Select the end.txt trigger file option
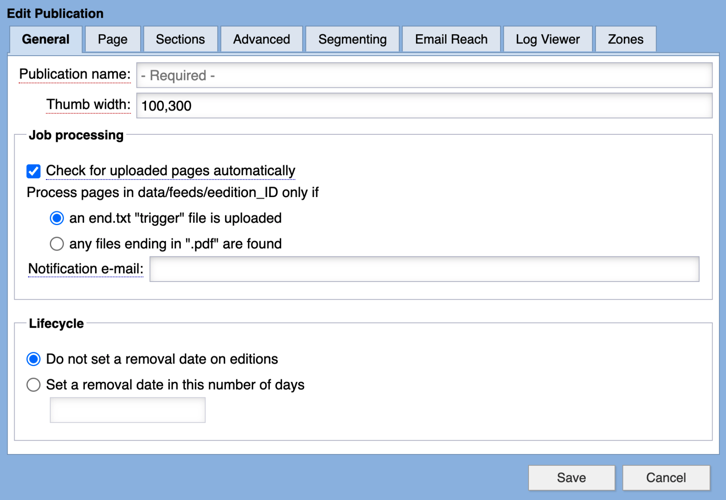Viewport: 726px width, 500px height. pyautogui.click(x=57, y=218)
